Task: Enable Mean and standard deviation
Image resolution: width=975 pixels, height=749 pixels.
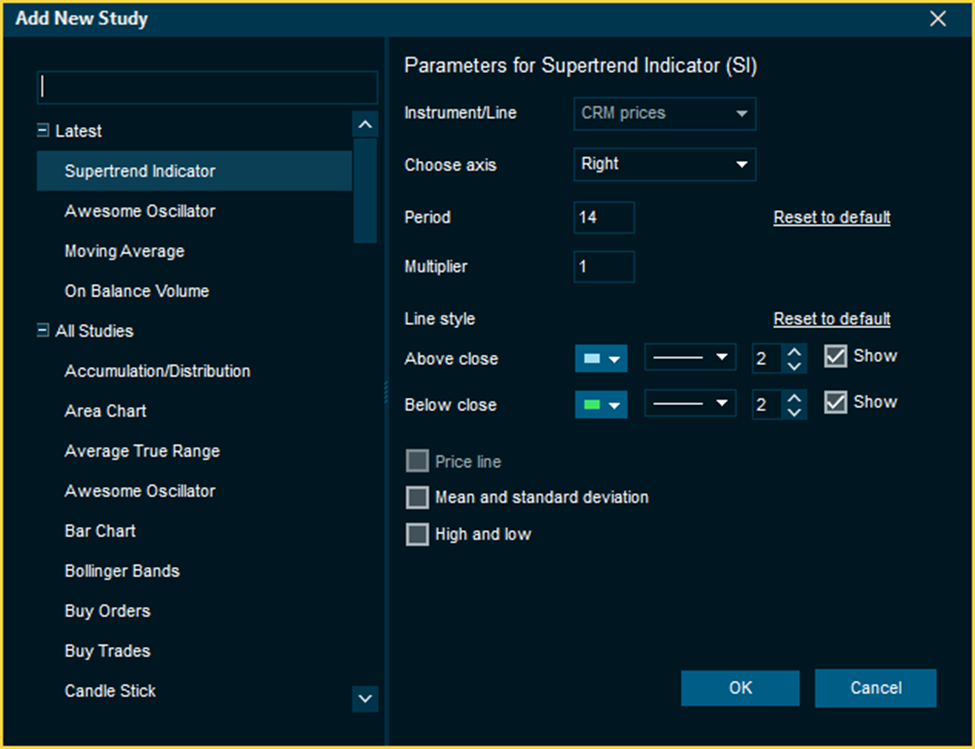Action: tap(417, 498)
